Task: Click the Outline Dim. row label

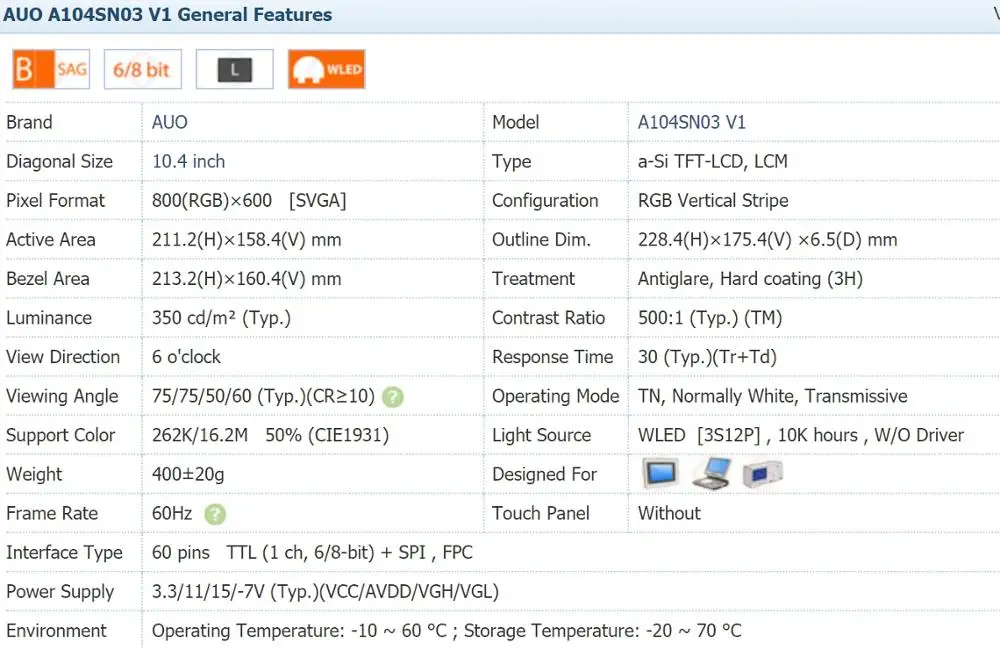Action: (541, 240)
